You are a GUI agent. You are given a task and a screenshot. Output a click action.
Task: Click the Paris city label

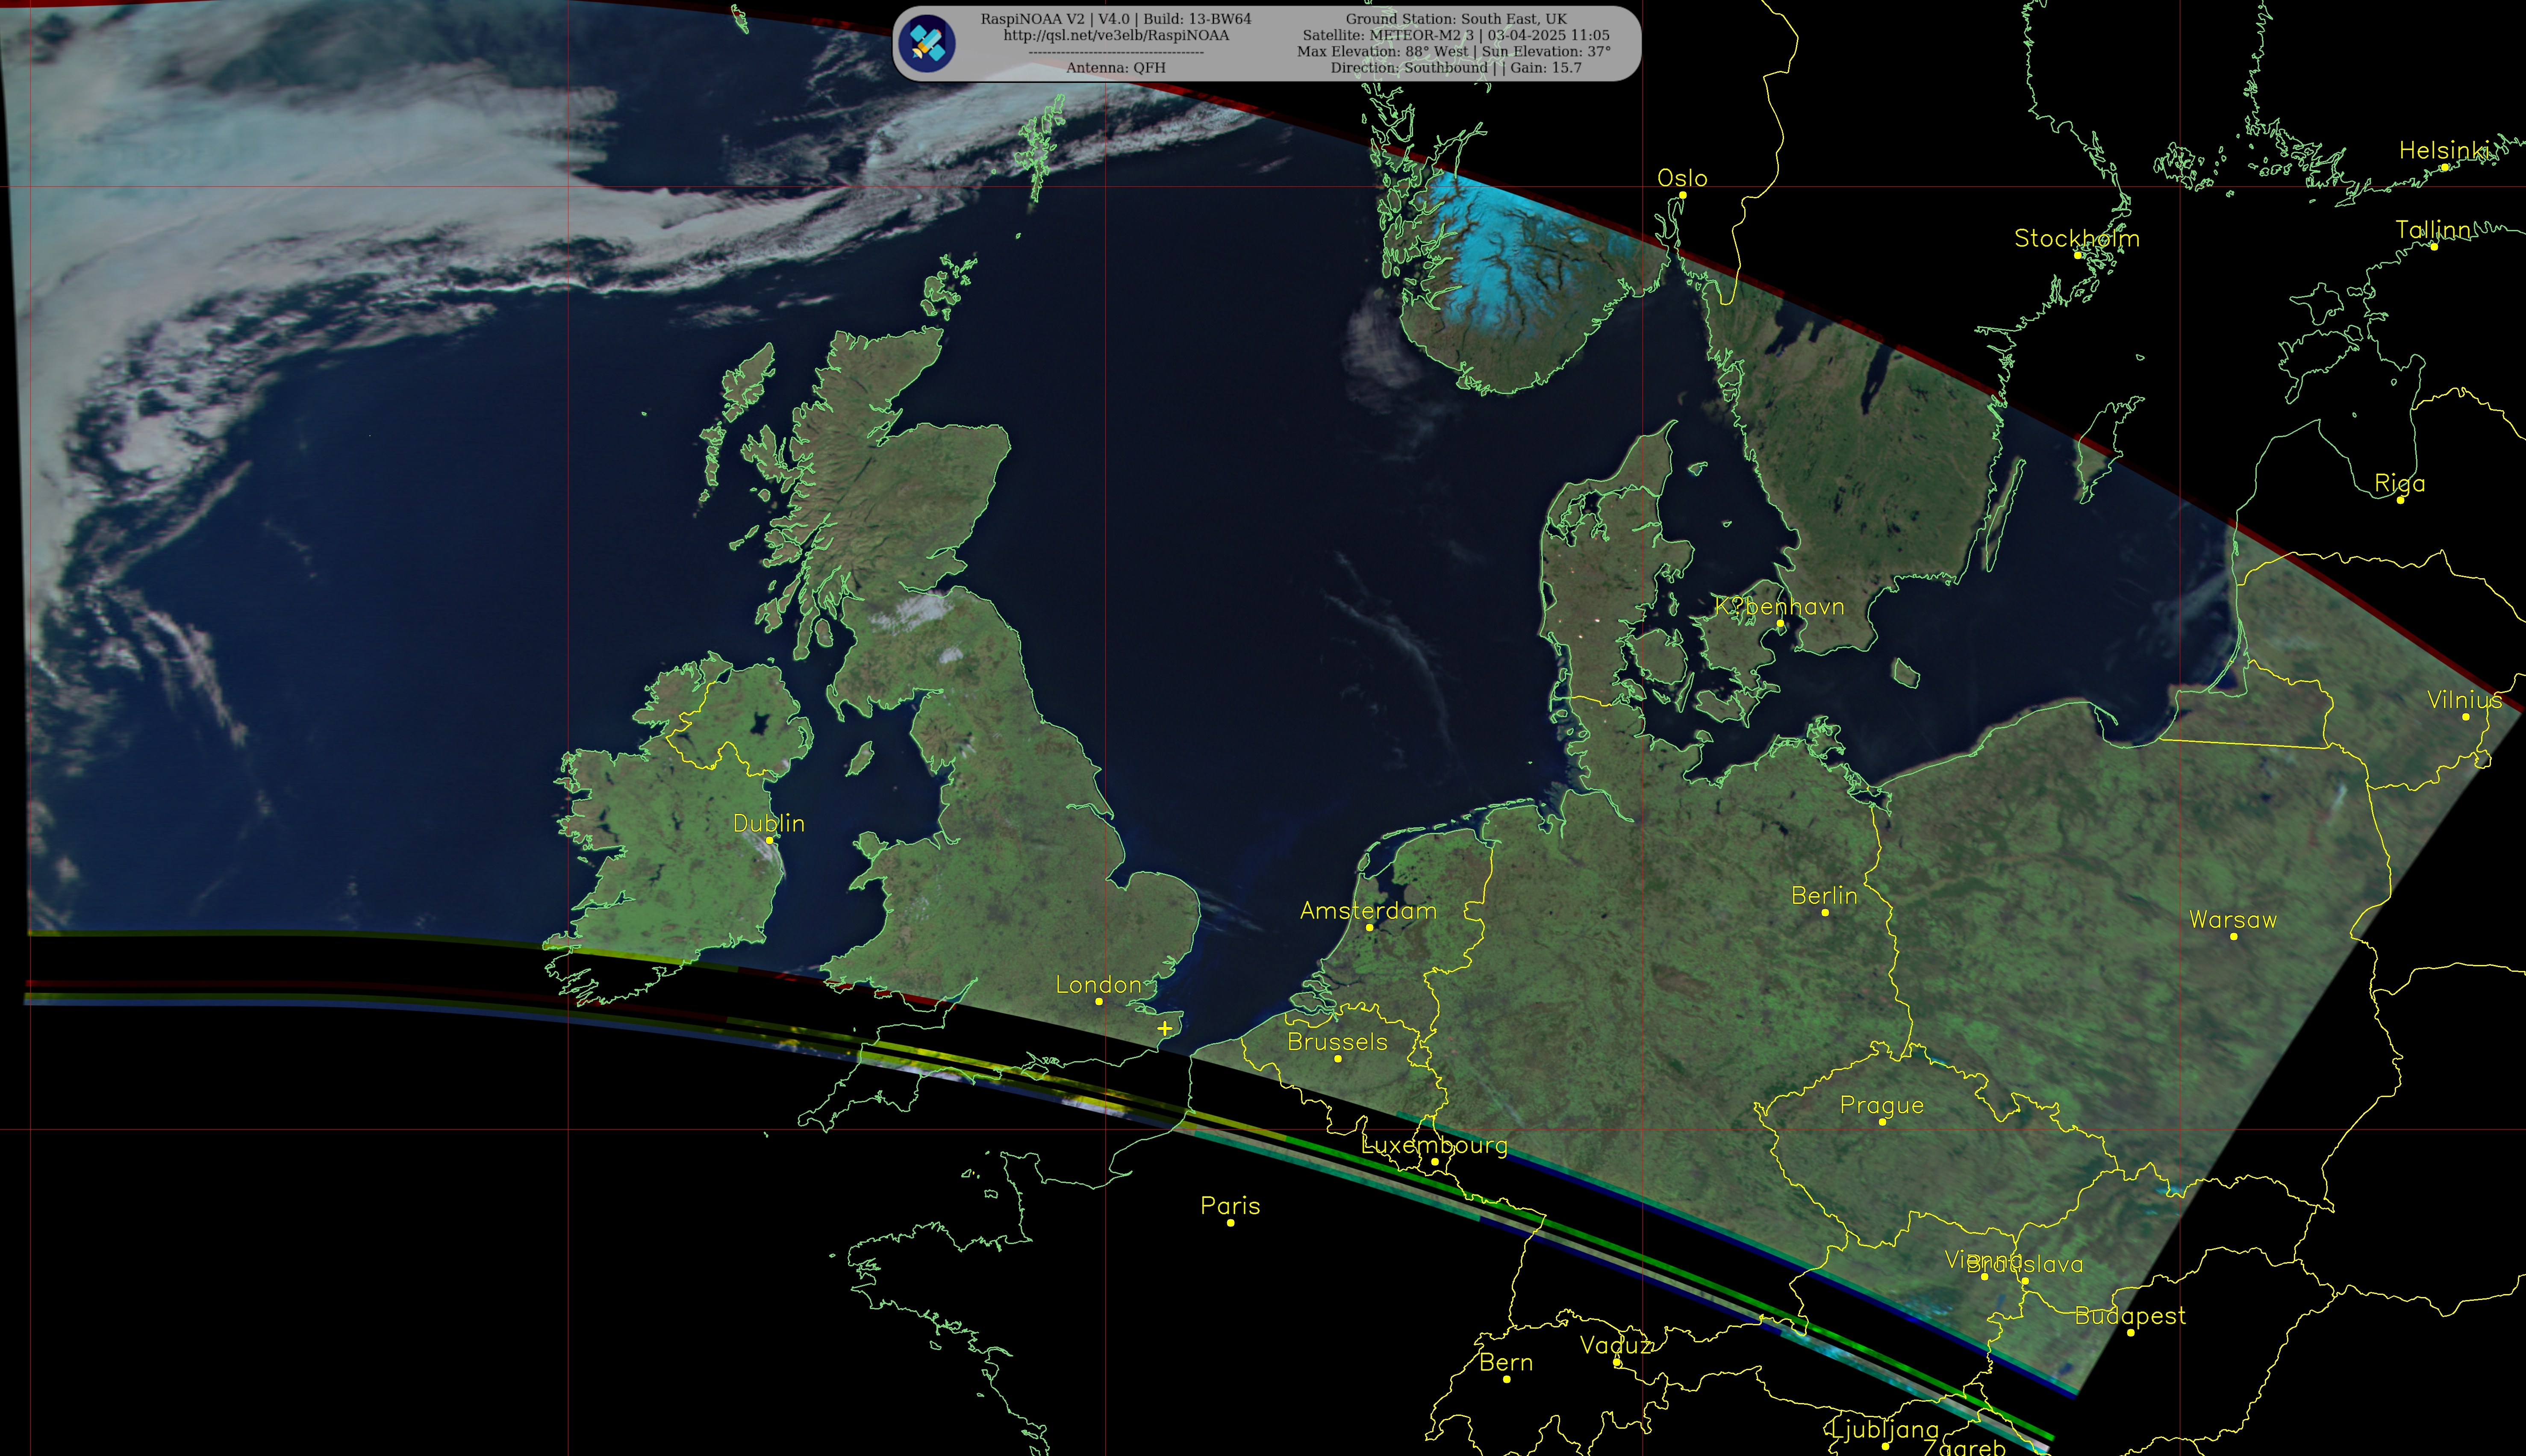click(1230, 1206)
